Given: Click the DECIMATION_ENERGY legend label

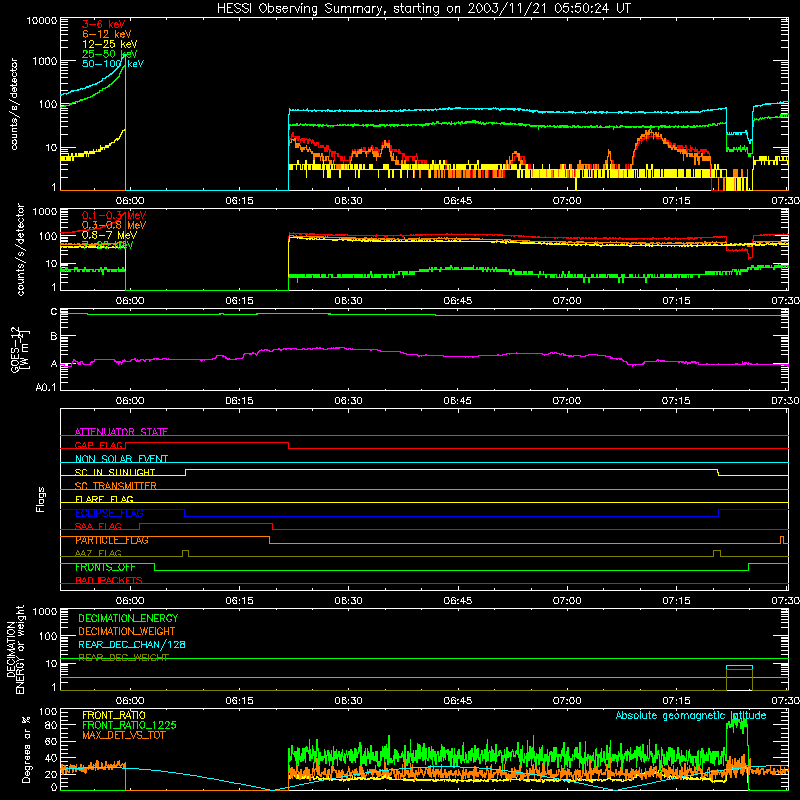Looking at the screenshot, I should pyautogui.click(x=128, y=618).
